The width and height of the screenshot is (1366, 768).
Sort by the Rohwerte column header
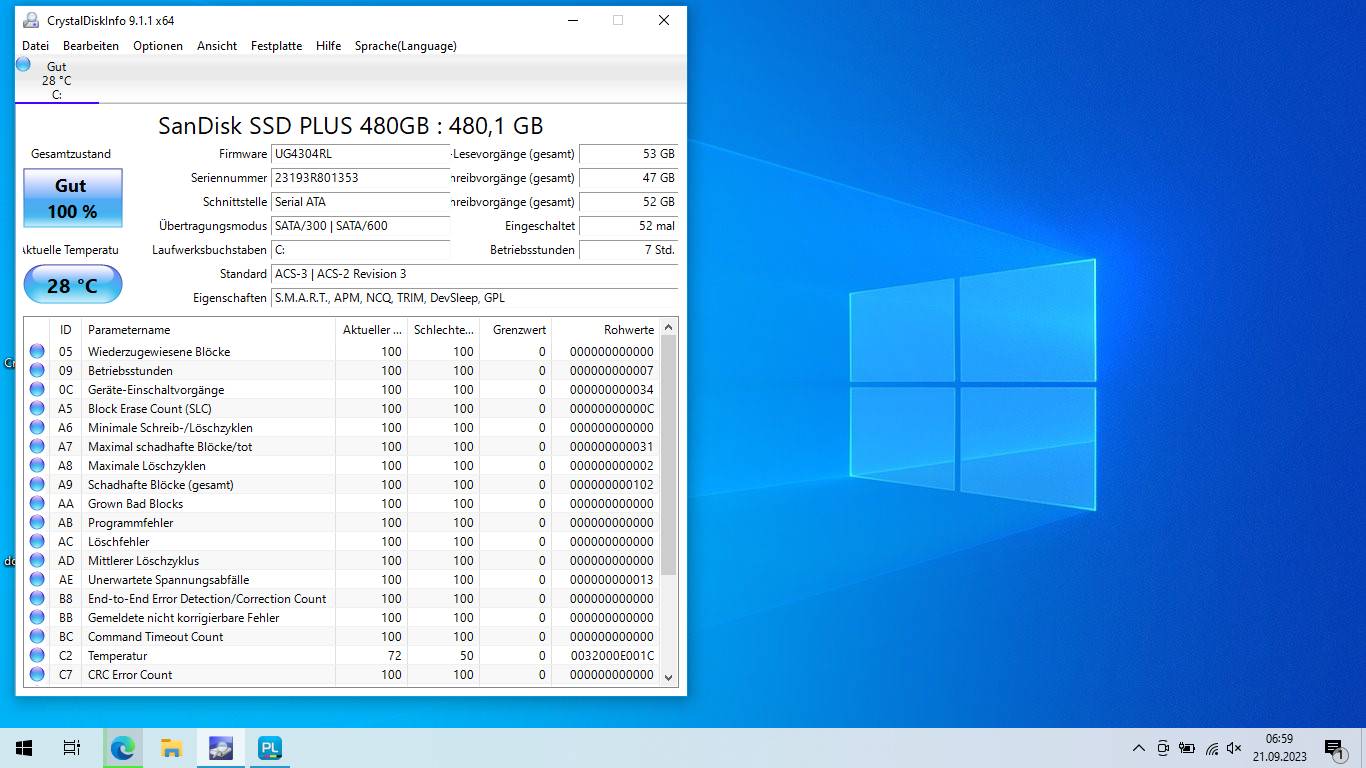point(606,329)
